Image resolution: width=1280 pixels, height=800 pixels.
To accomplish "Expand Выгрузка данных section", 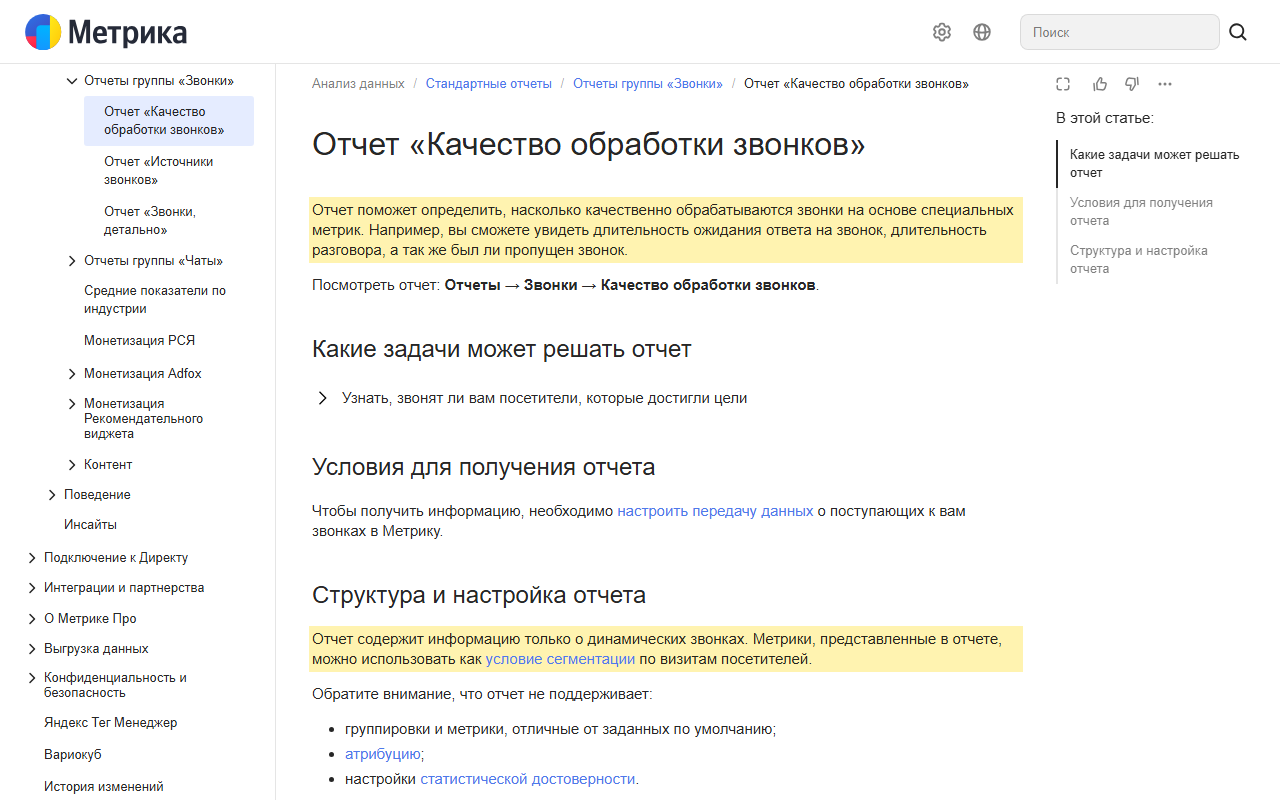I will (32, 649).
